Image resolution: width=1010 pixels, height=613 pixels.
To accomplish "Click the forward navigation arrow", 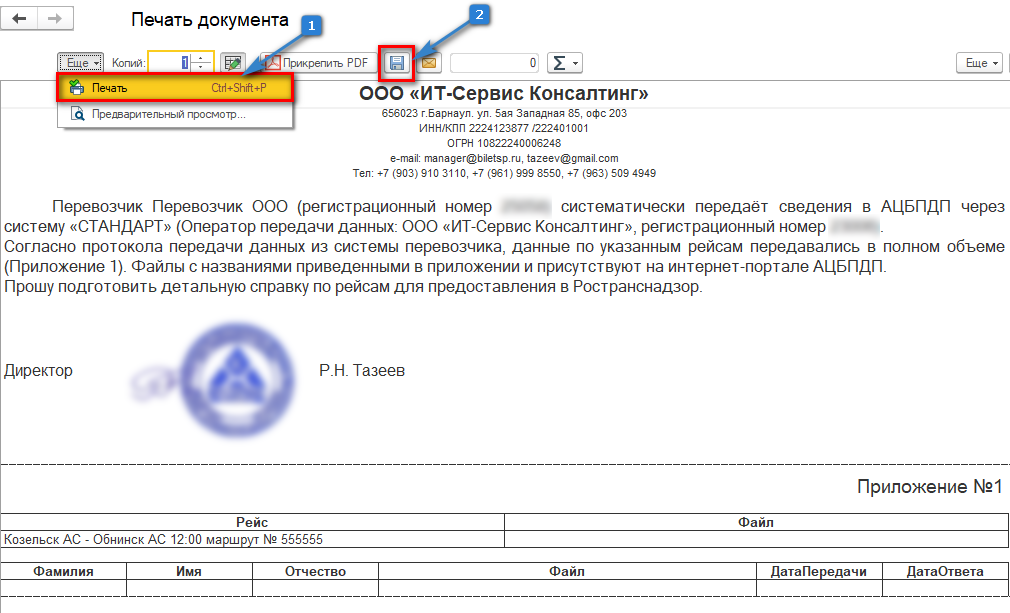I will [55, 20].
